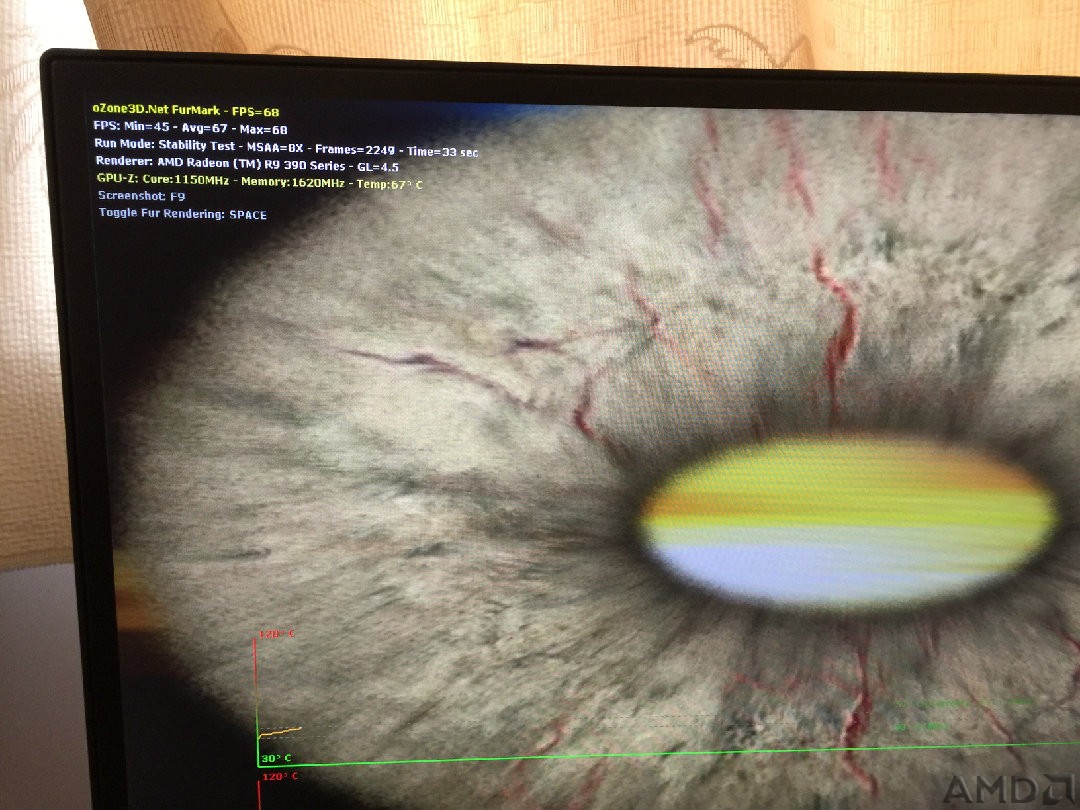1080x810 pixels.
Task: Select the "Renderer: AMD Radeon (TM) R9 390 Series" line
Action: pos(247,165)
